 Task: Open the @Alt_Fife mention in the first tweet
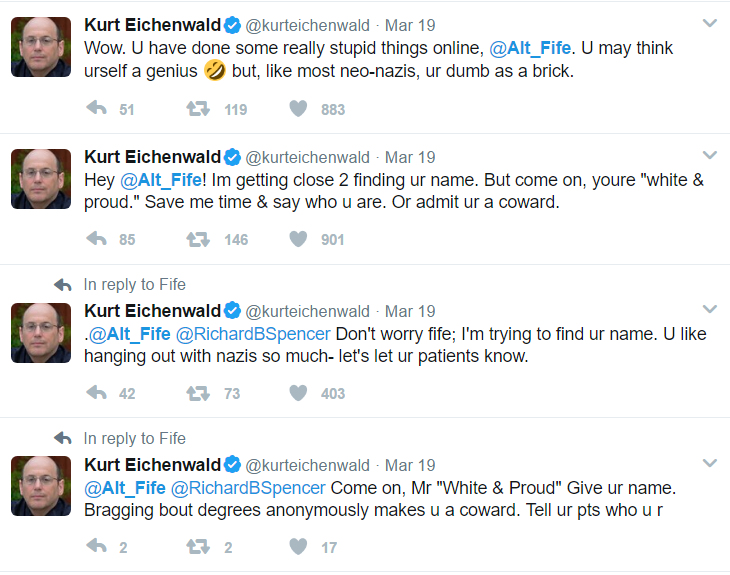tap(530, 48)
